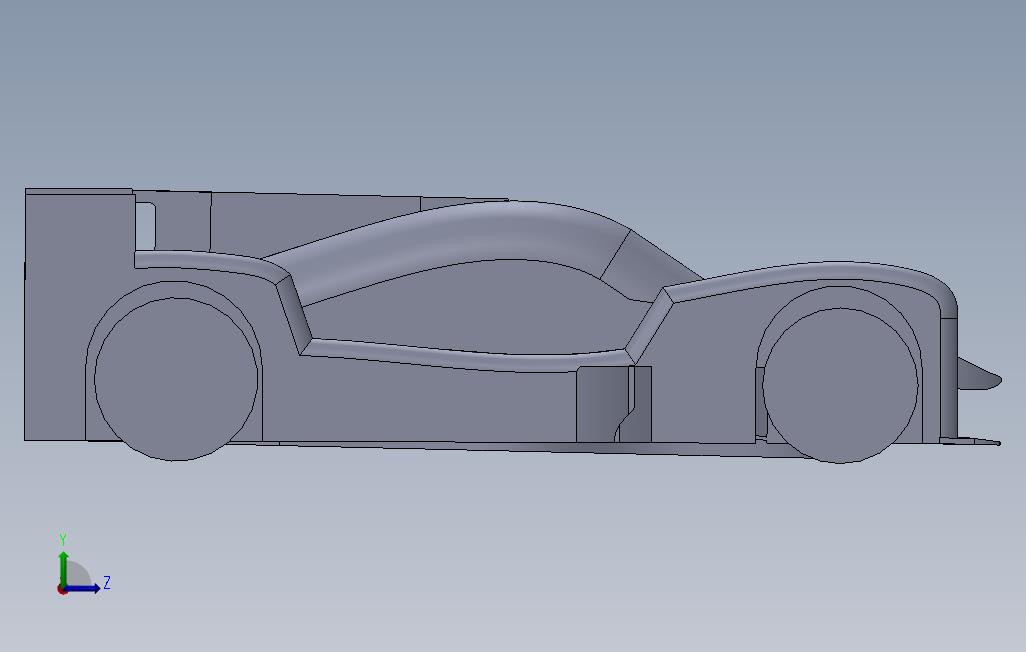Select the dark side intake panel behind front wheel

(603, 404)
